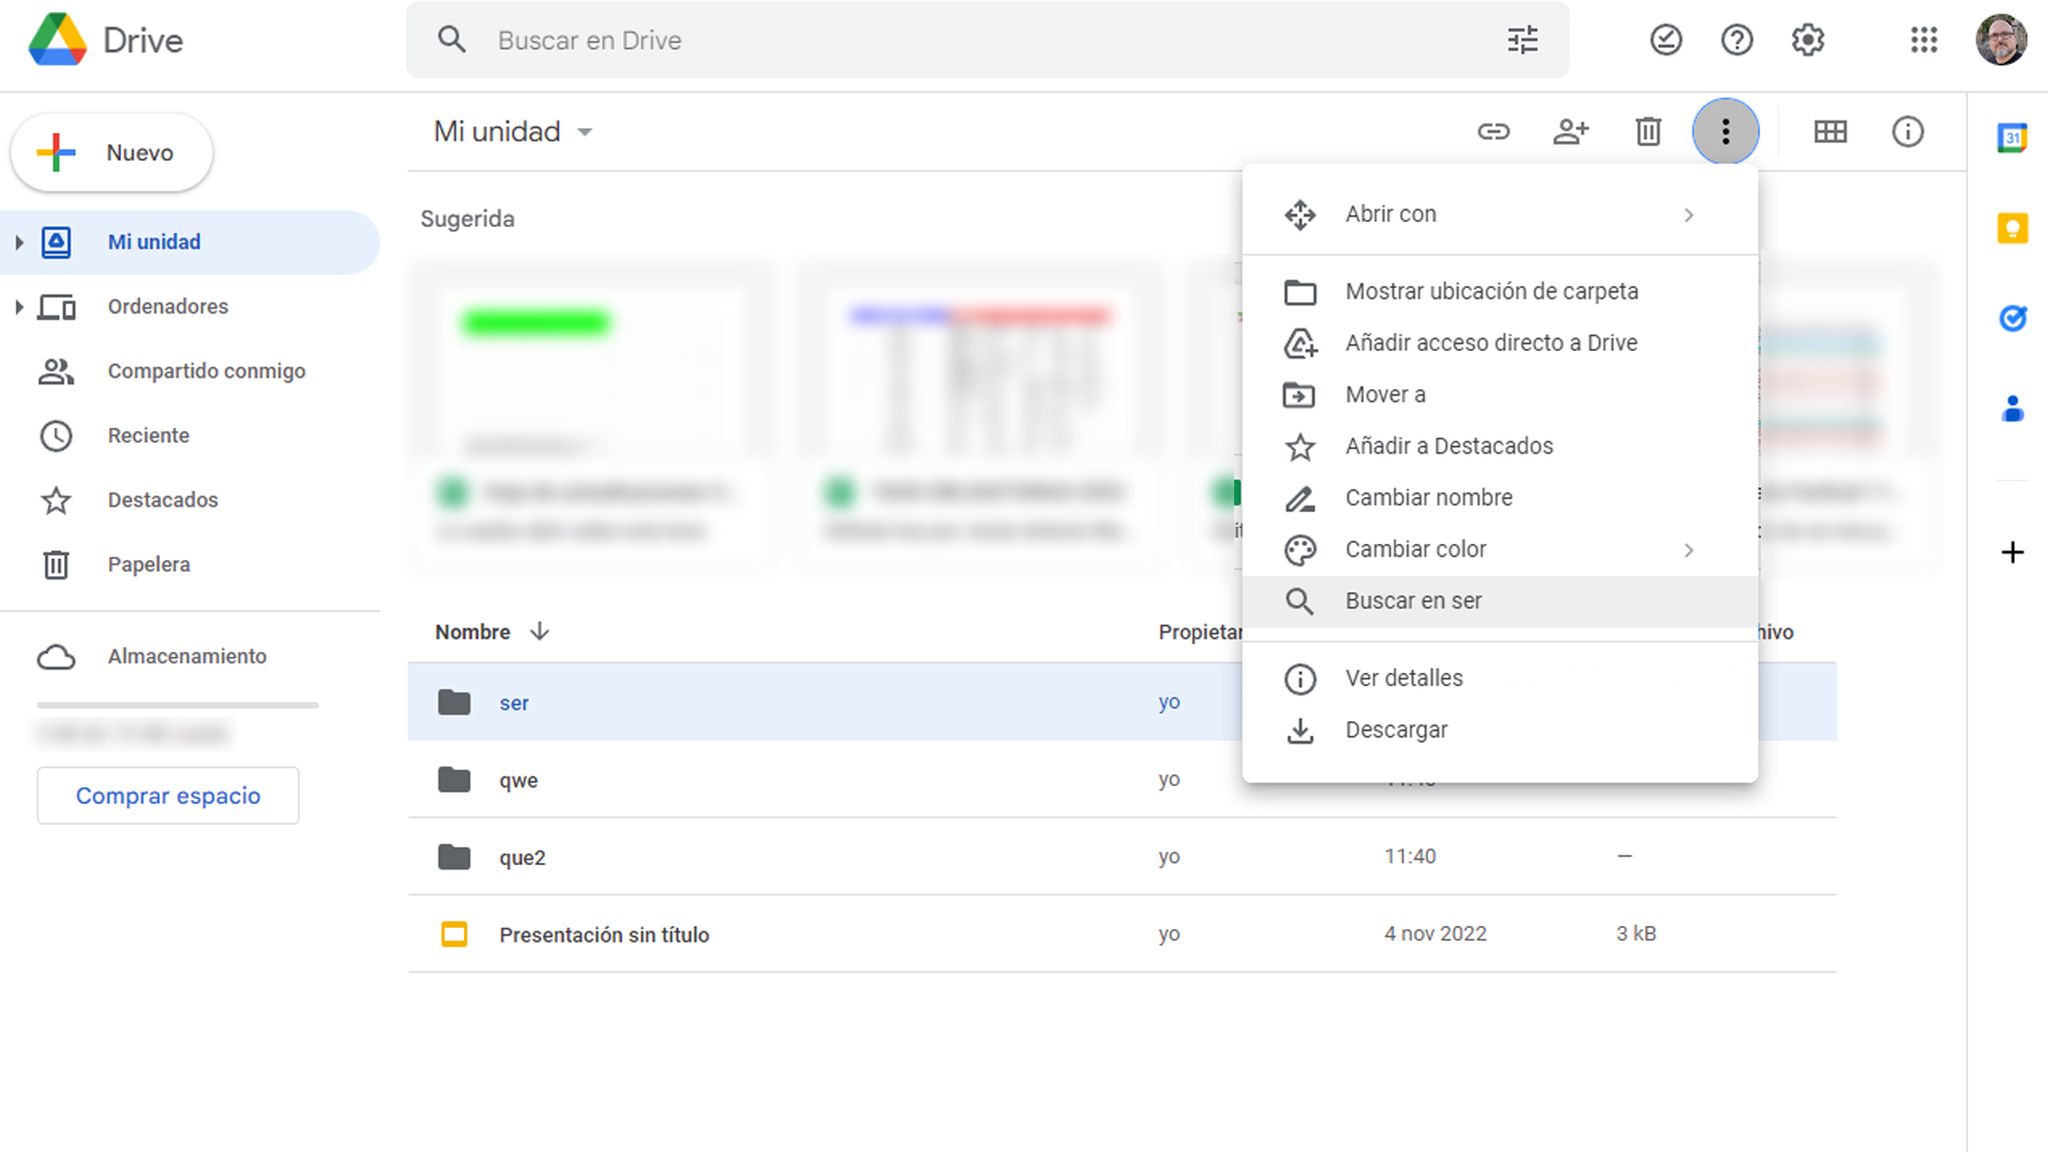Open the Google apps launcher grid
Viewport: 2048px width, 1152px height.
click(x=1923, y=40)
